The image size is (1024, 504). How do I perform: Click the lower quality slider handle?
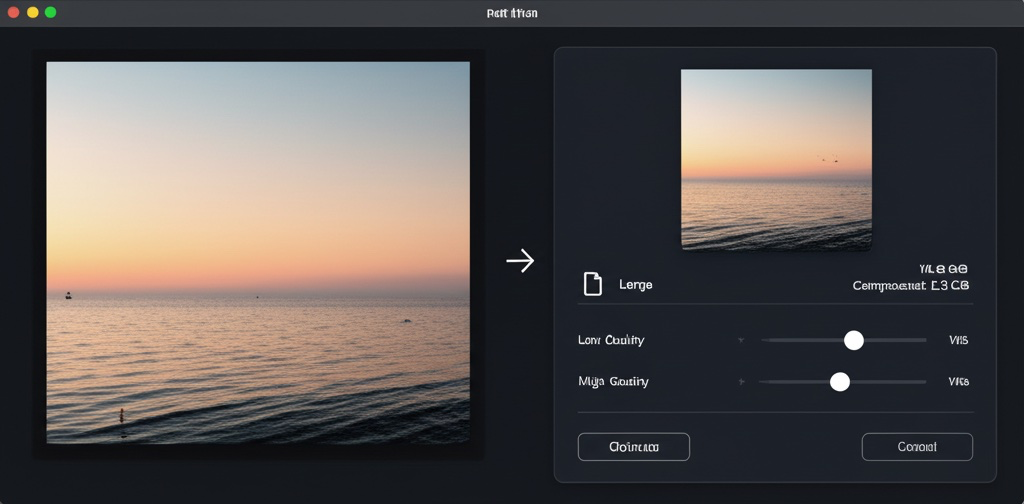pos(840,381)
